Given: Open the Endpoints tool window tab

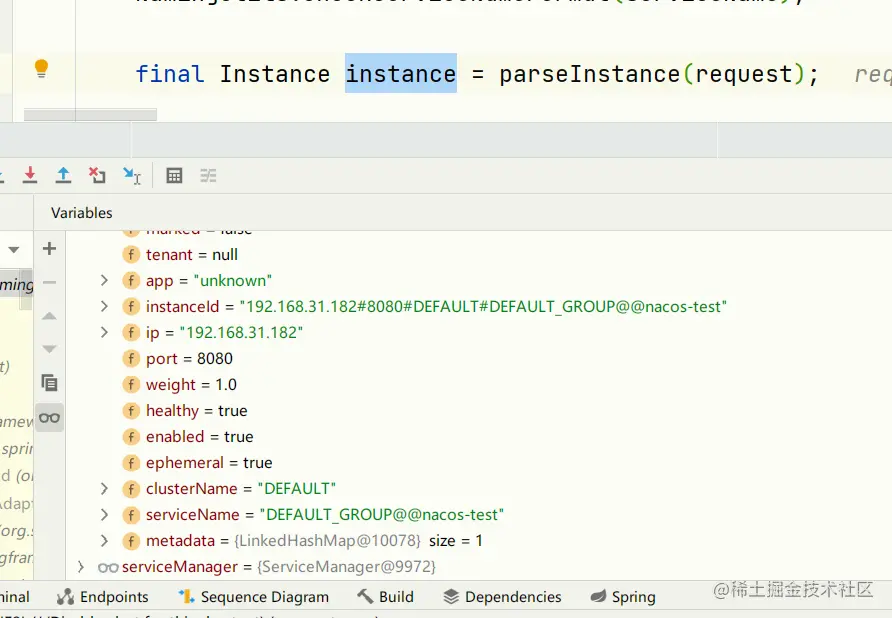Looking at the screenshot, I should (102, 596).
